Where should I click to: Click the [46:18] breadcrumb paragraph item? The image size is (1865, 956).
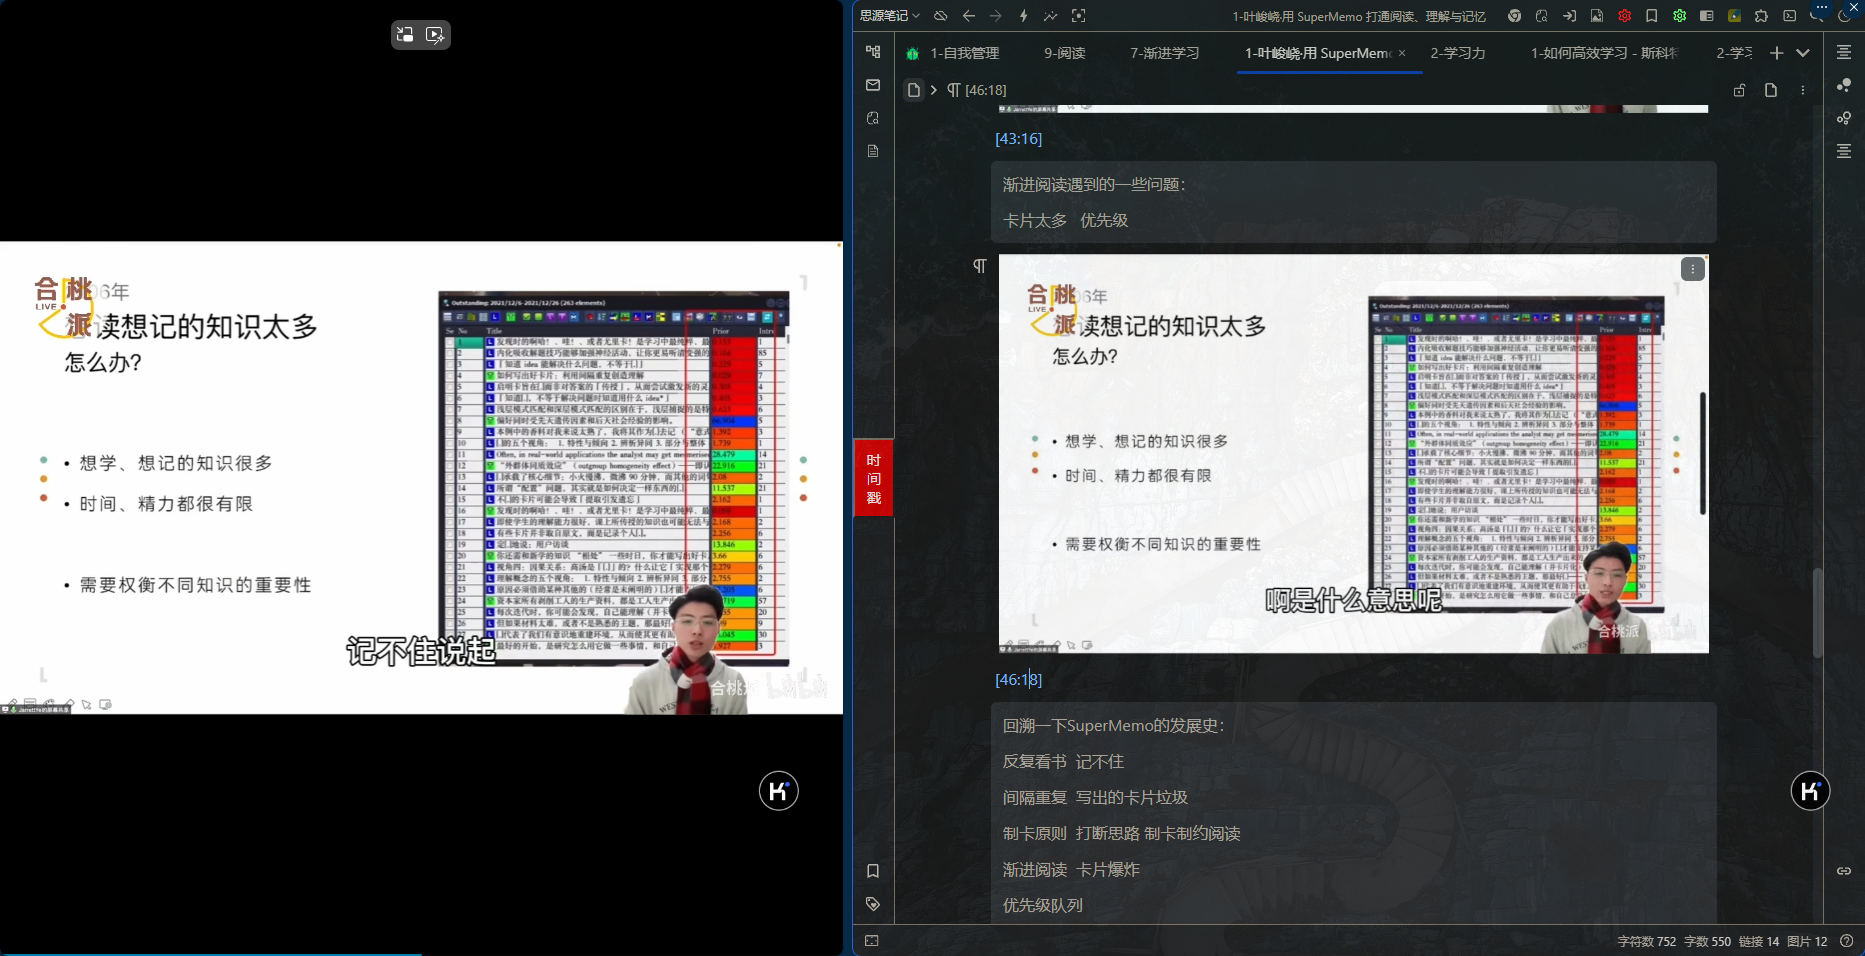pos(977,90)
